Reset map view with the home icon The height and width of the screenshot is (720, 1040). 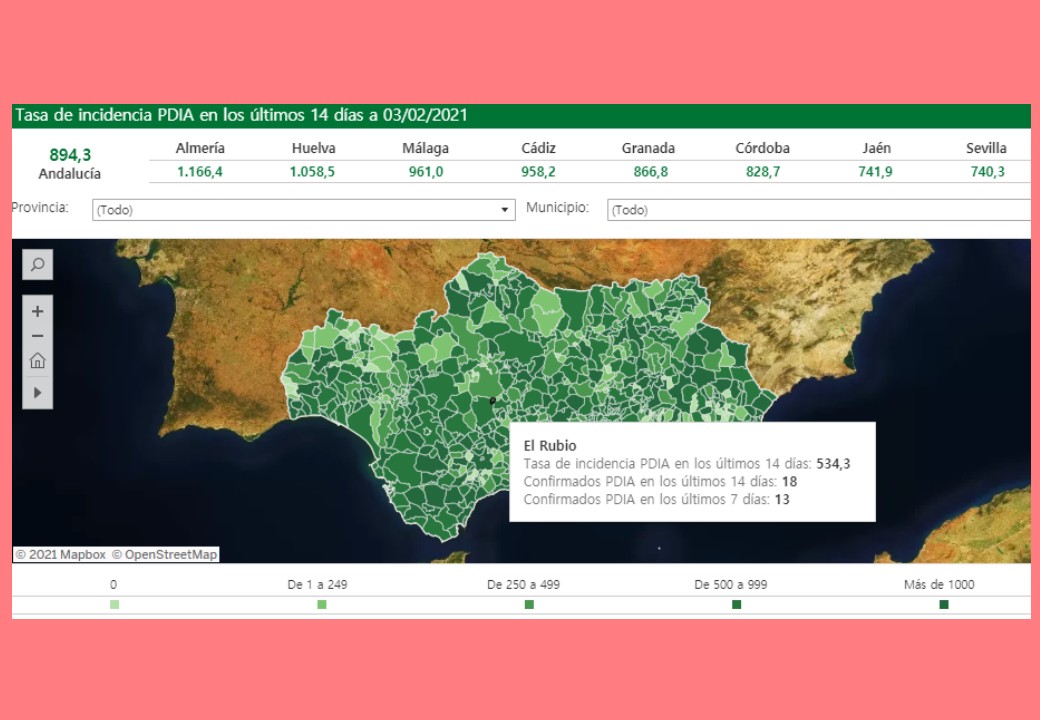click(x=38, y=361)
